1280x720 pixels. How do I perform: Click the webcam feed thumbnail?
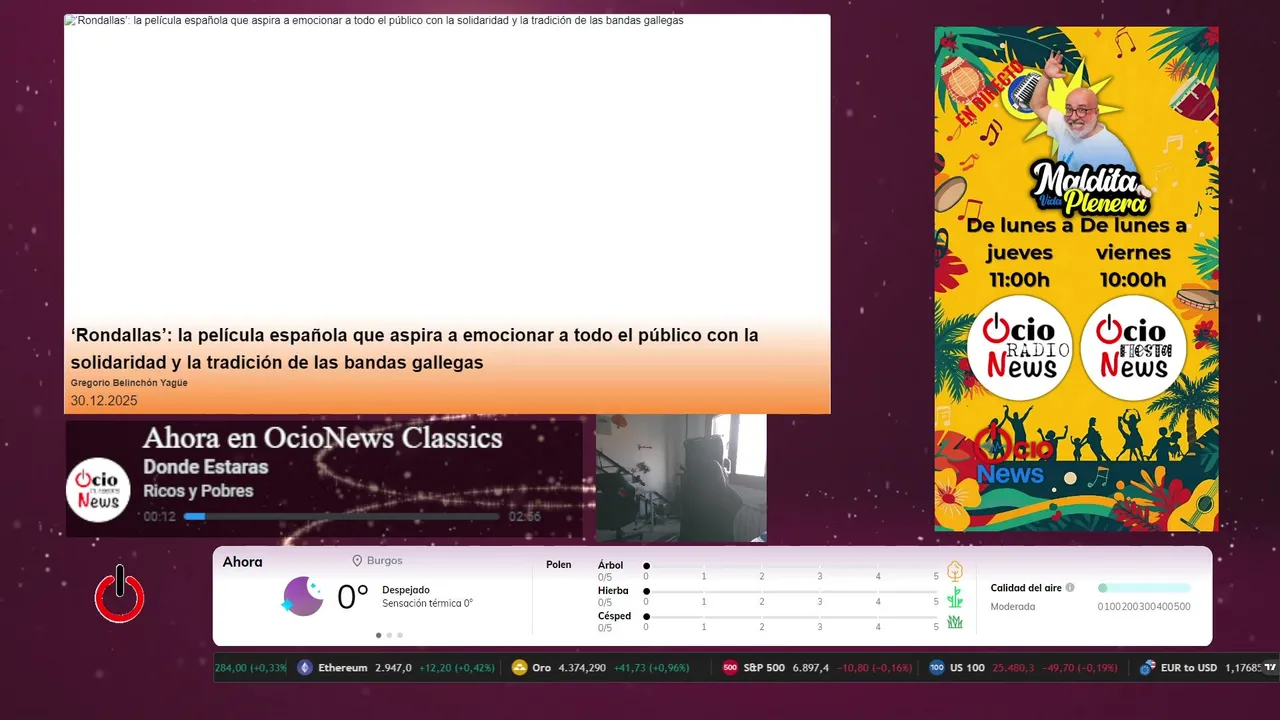click(681, 478)
